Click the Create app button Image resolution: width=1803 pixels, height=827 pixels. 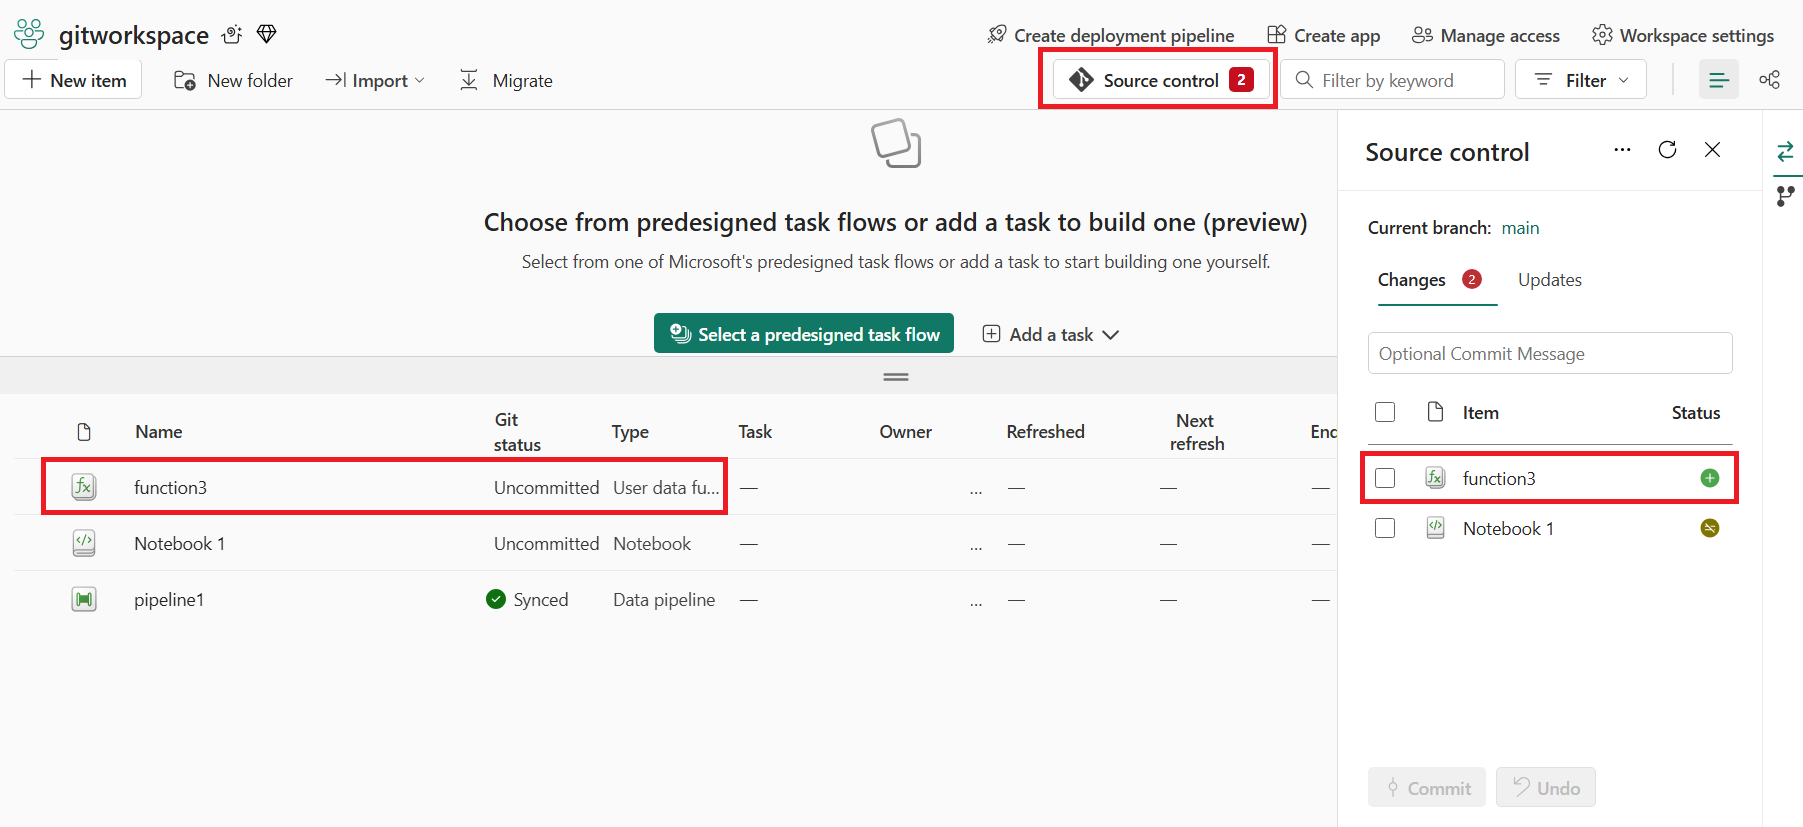click(1323, 35)
